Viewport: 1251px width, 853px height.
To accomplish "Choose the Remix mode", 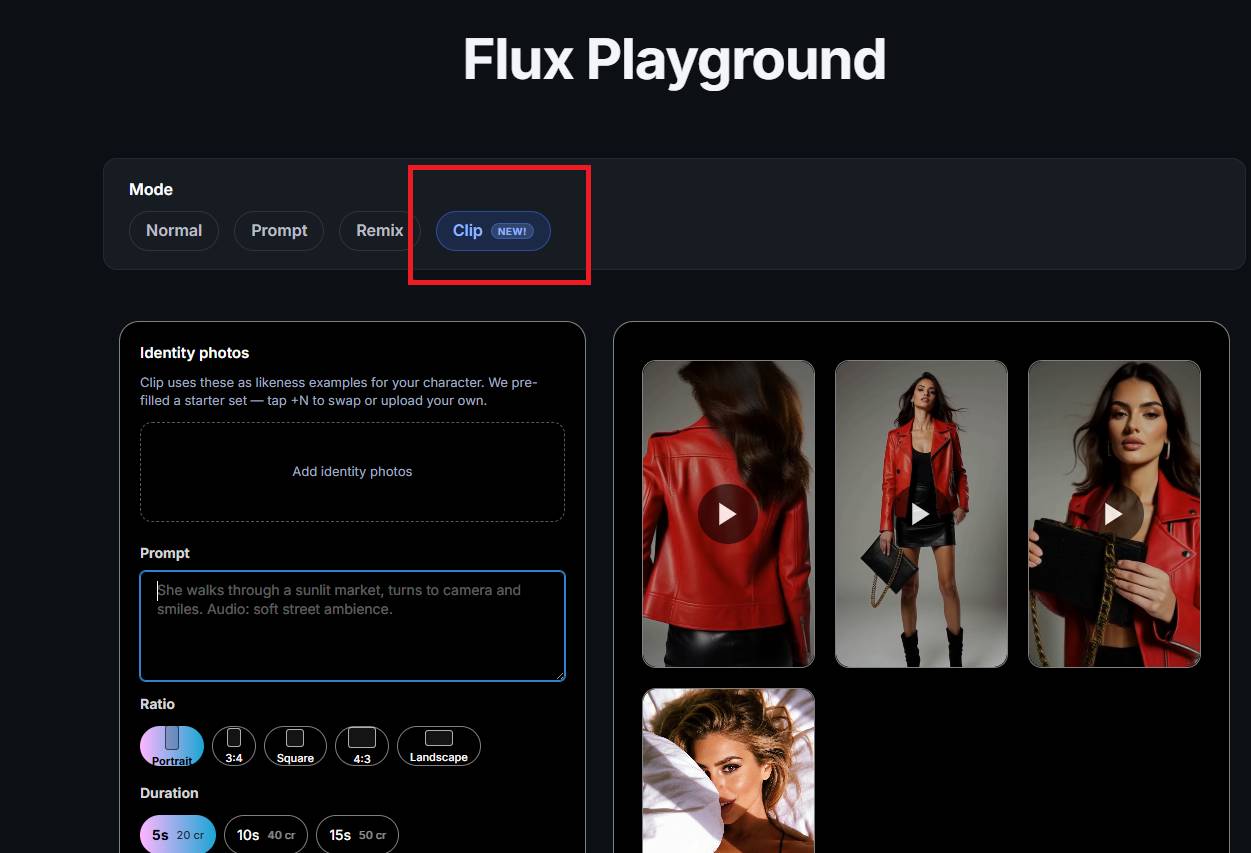I will point(380,231).
